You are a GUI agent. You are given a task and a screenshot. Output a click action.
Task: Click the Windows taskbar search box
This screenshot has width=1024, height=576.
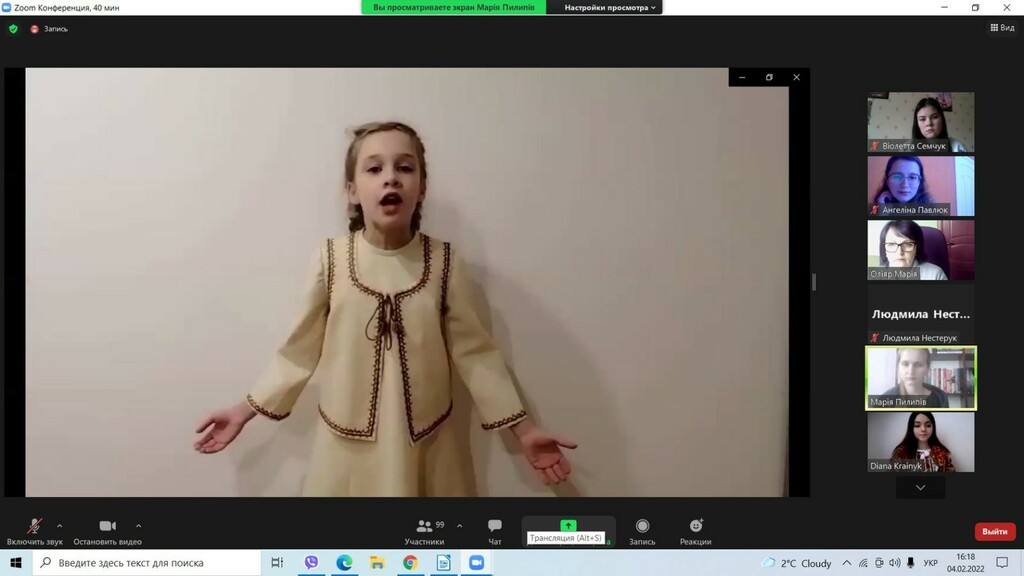pos(147,563)
